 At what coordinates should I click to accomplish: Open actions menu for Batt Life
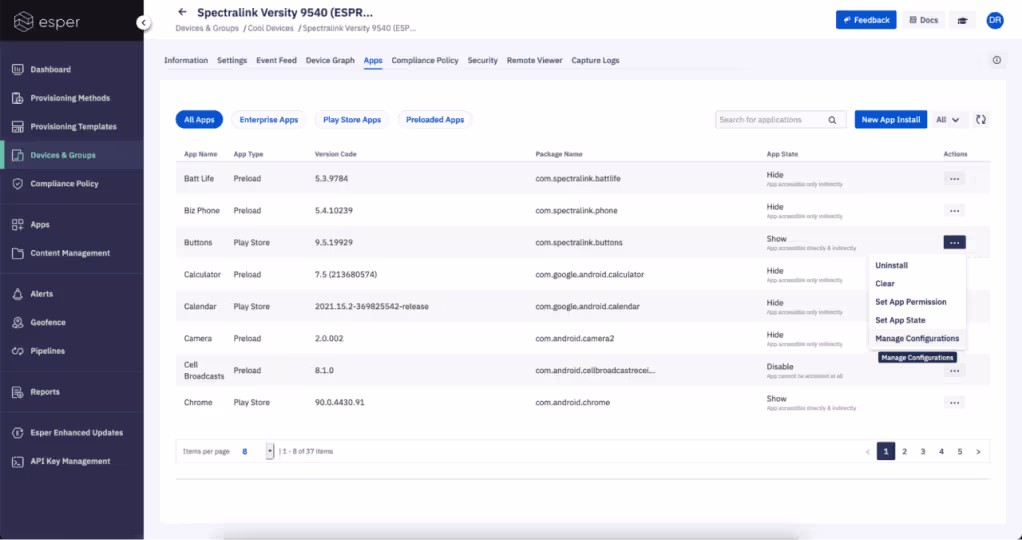(954, 179)
